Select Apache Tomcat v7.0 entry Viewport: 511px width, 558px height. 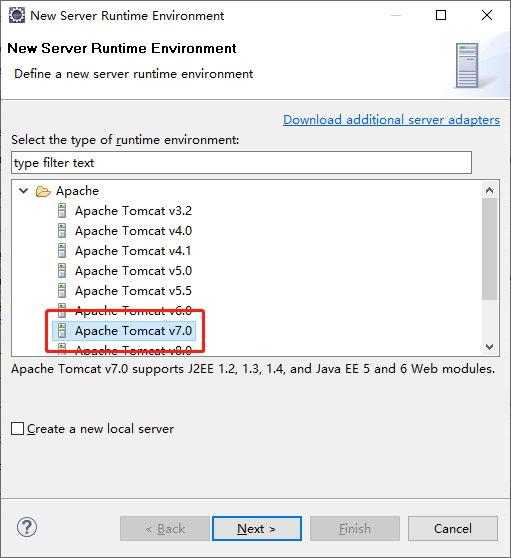(124, 331)
